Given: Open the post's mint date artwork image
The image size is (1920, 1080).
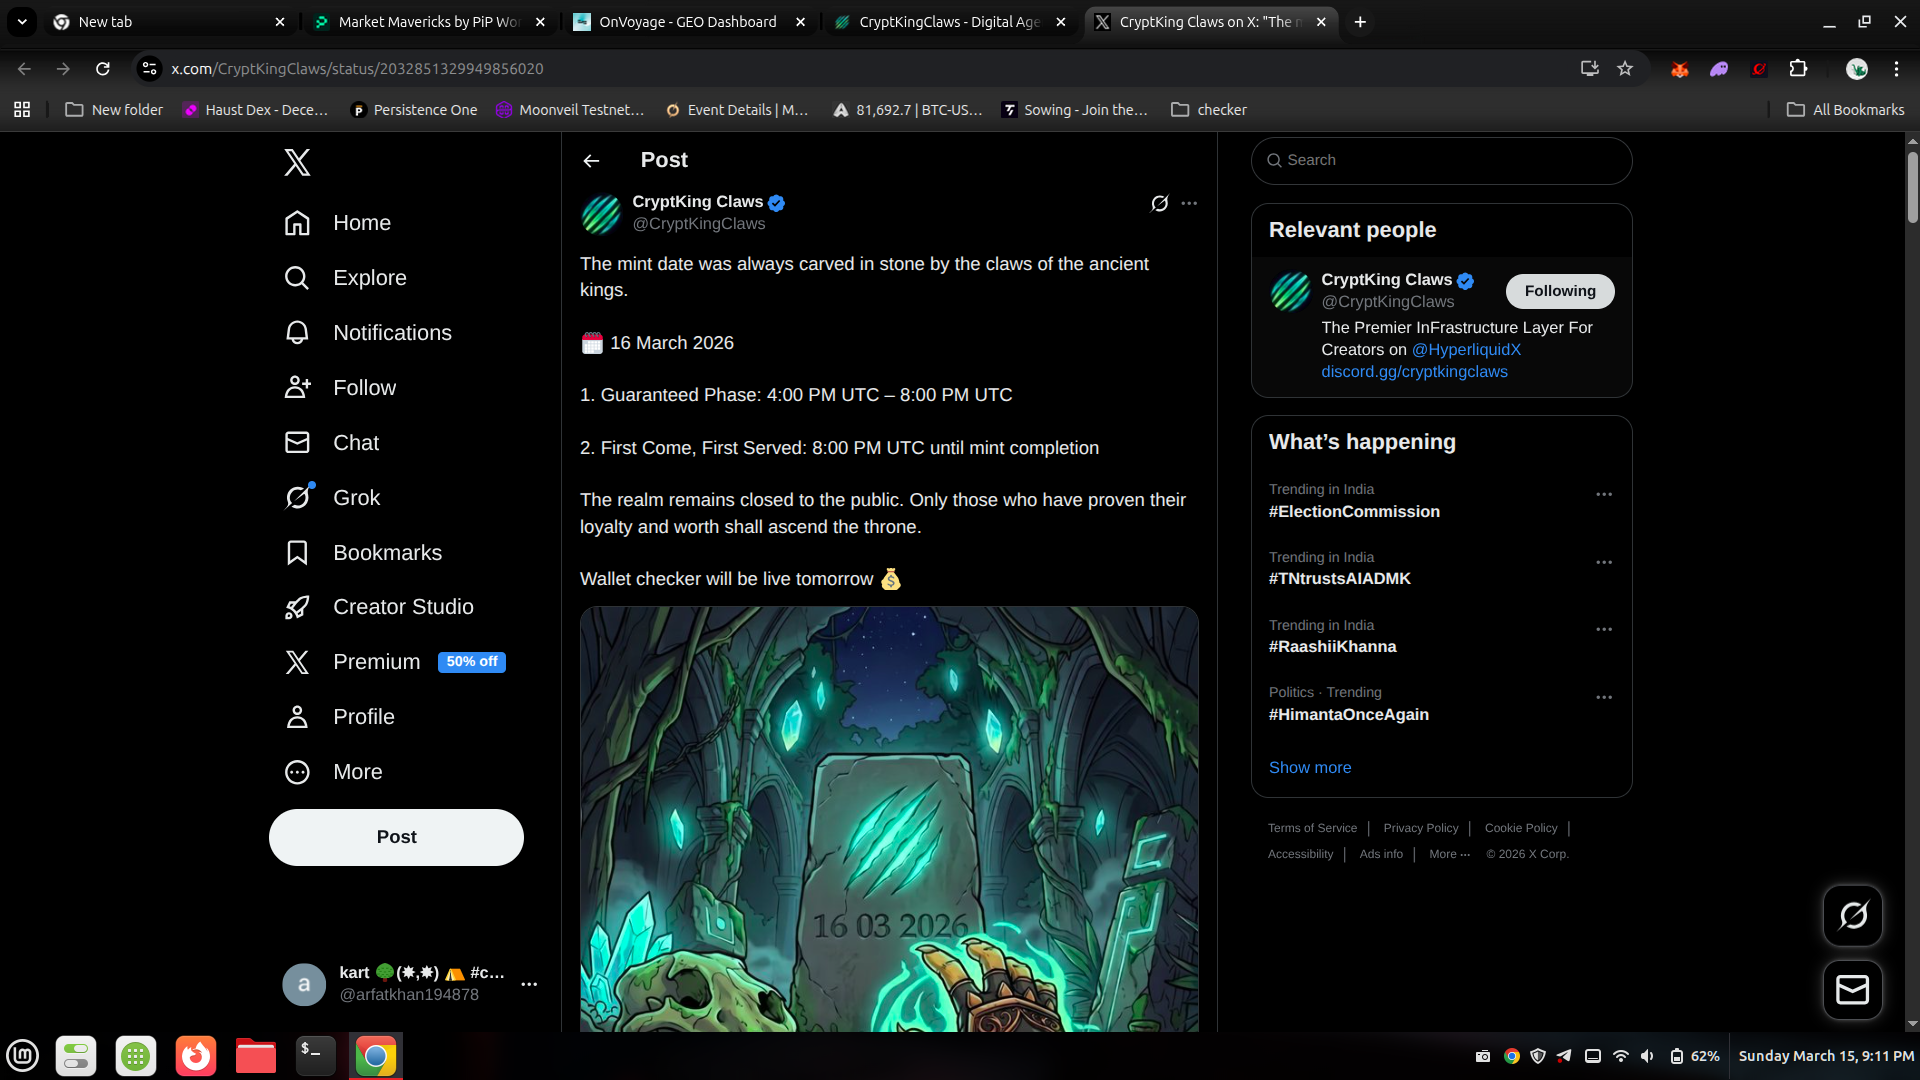Looking at the screenshot, I should pyautogui.click(x=889, y=819).
